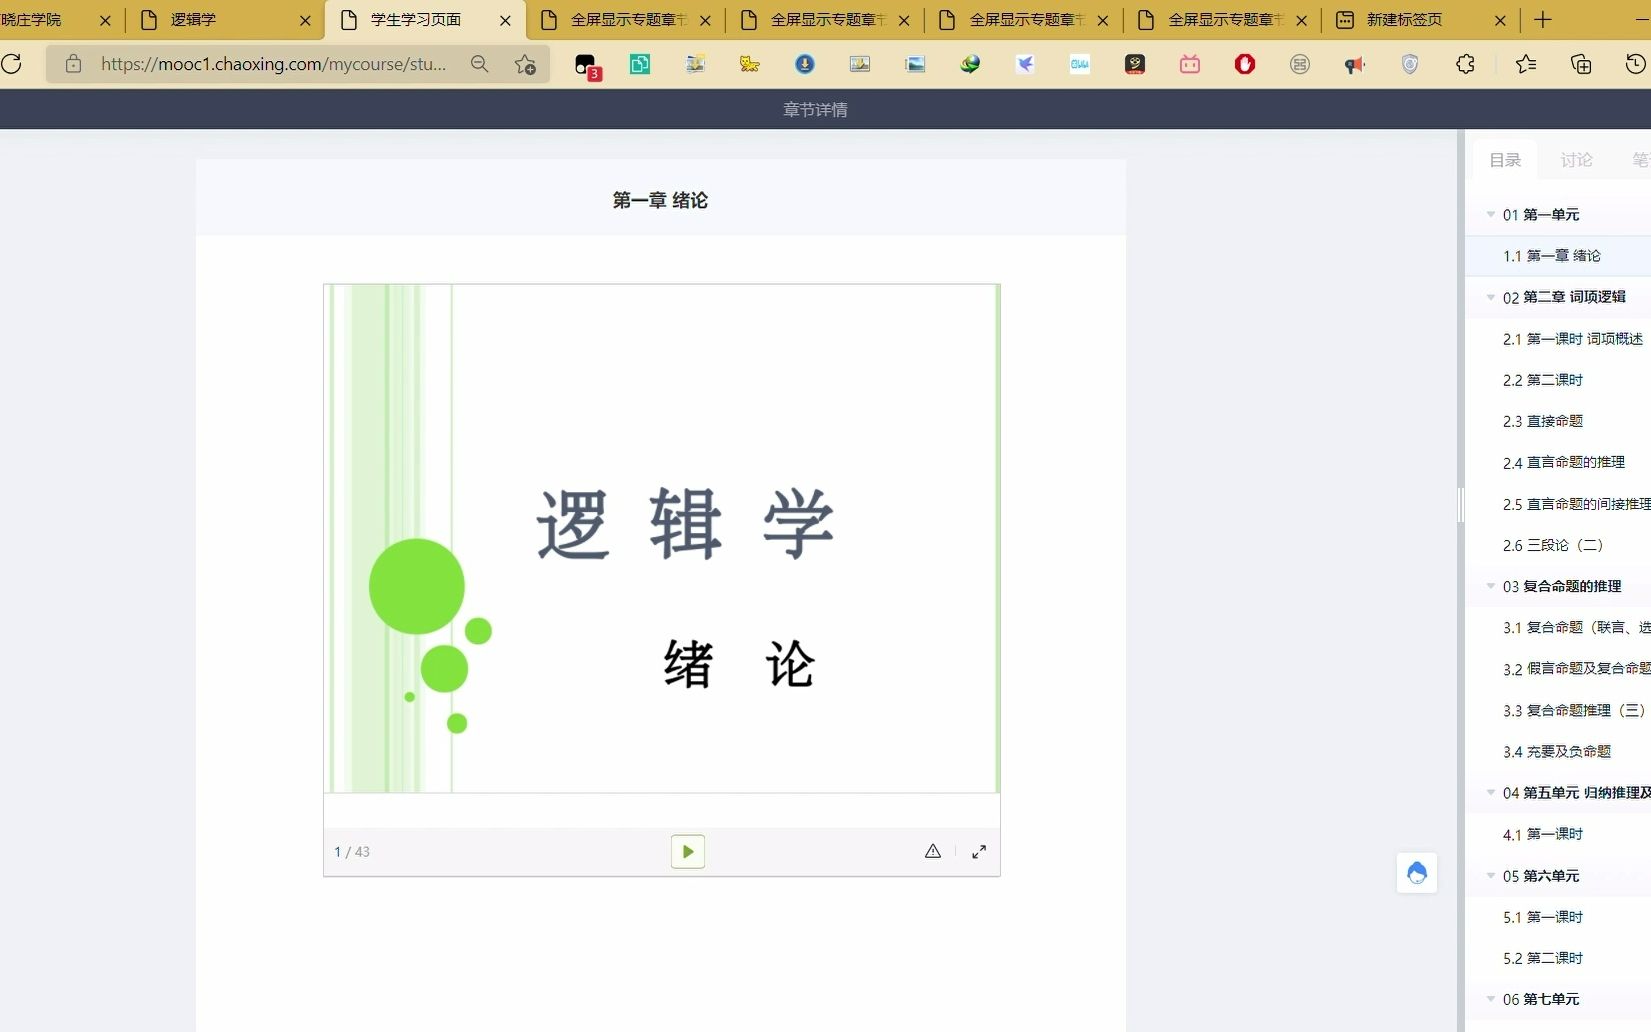Collapse 04 第五单元 section
This screenshot has width=1651, height=1032.
(1491, 793)
